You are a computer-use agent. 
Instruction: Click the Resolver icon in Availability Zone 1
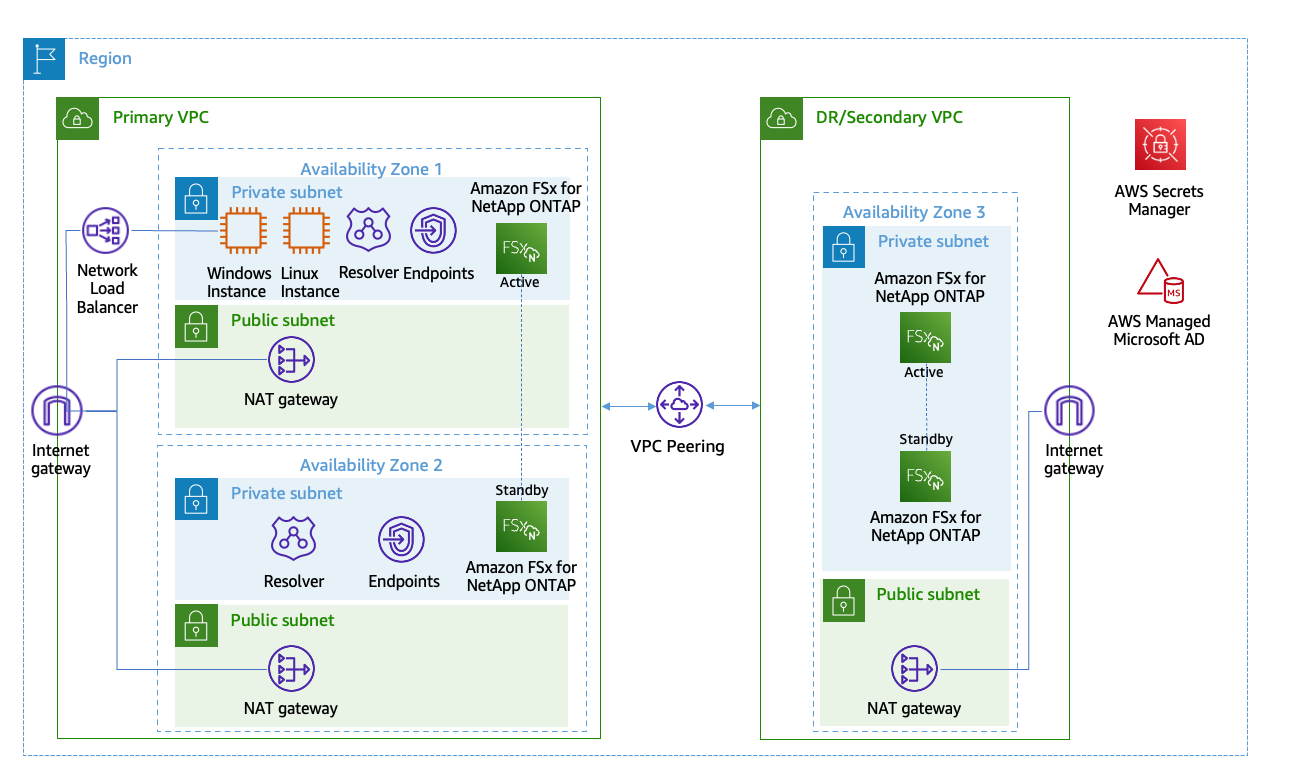pyautogui.click(x=369, y=232)
